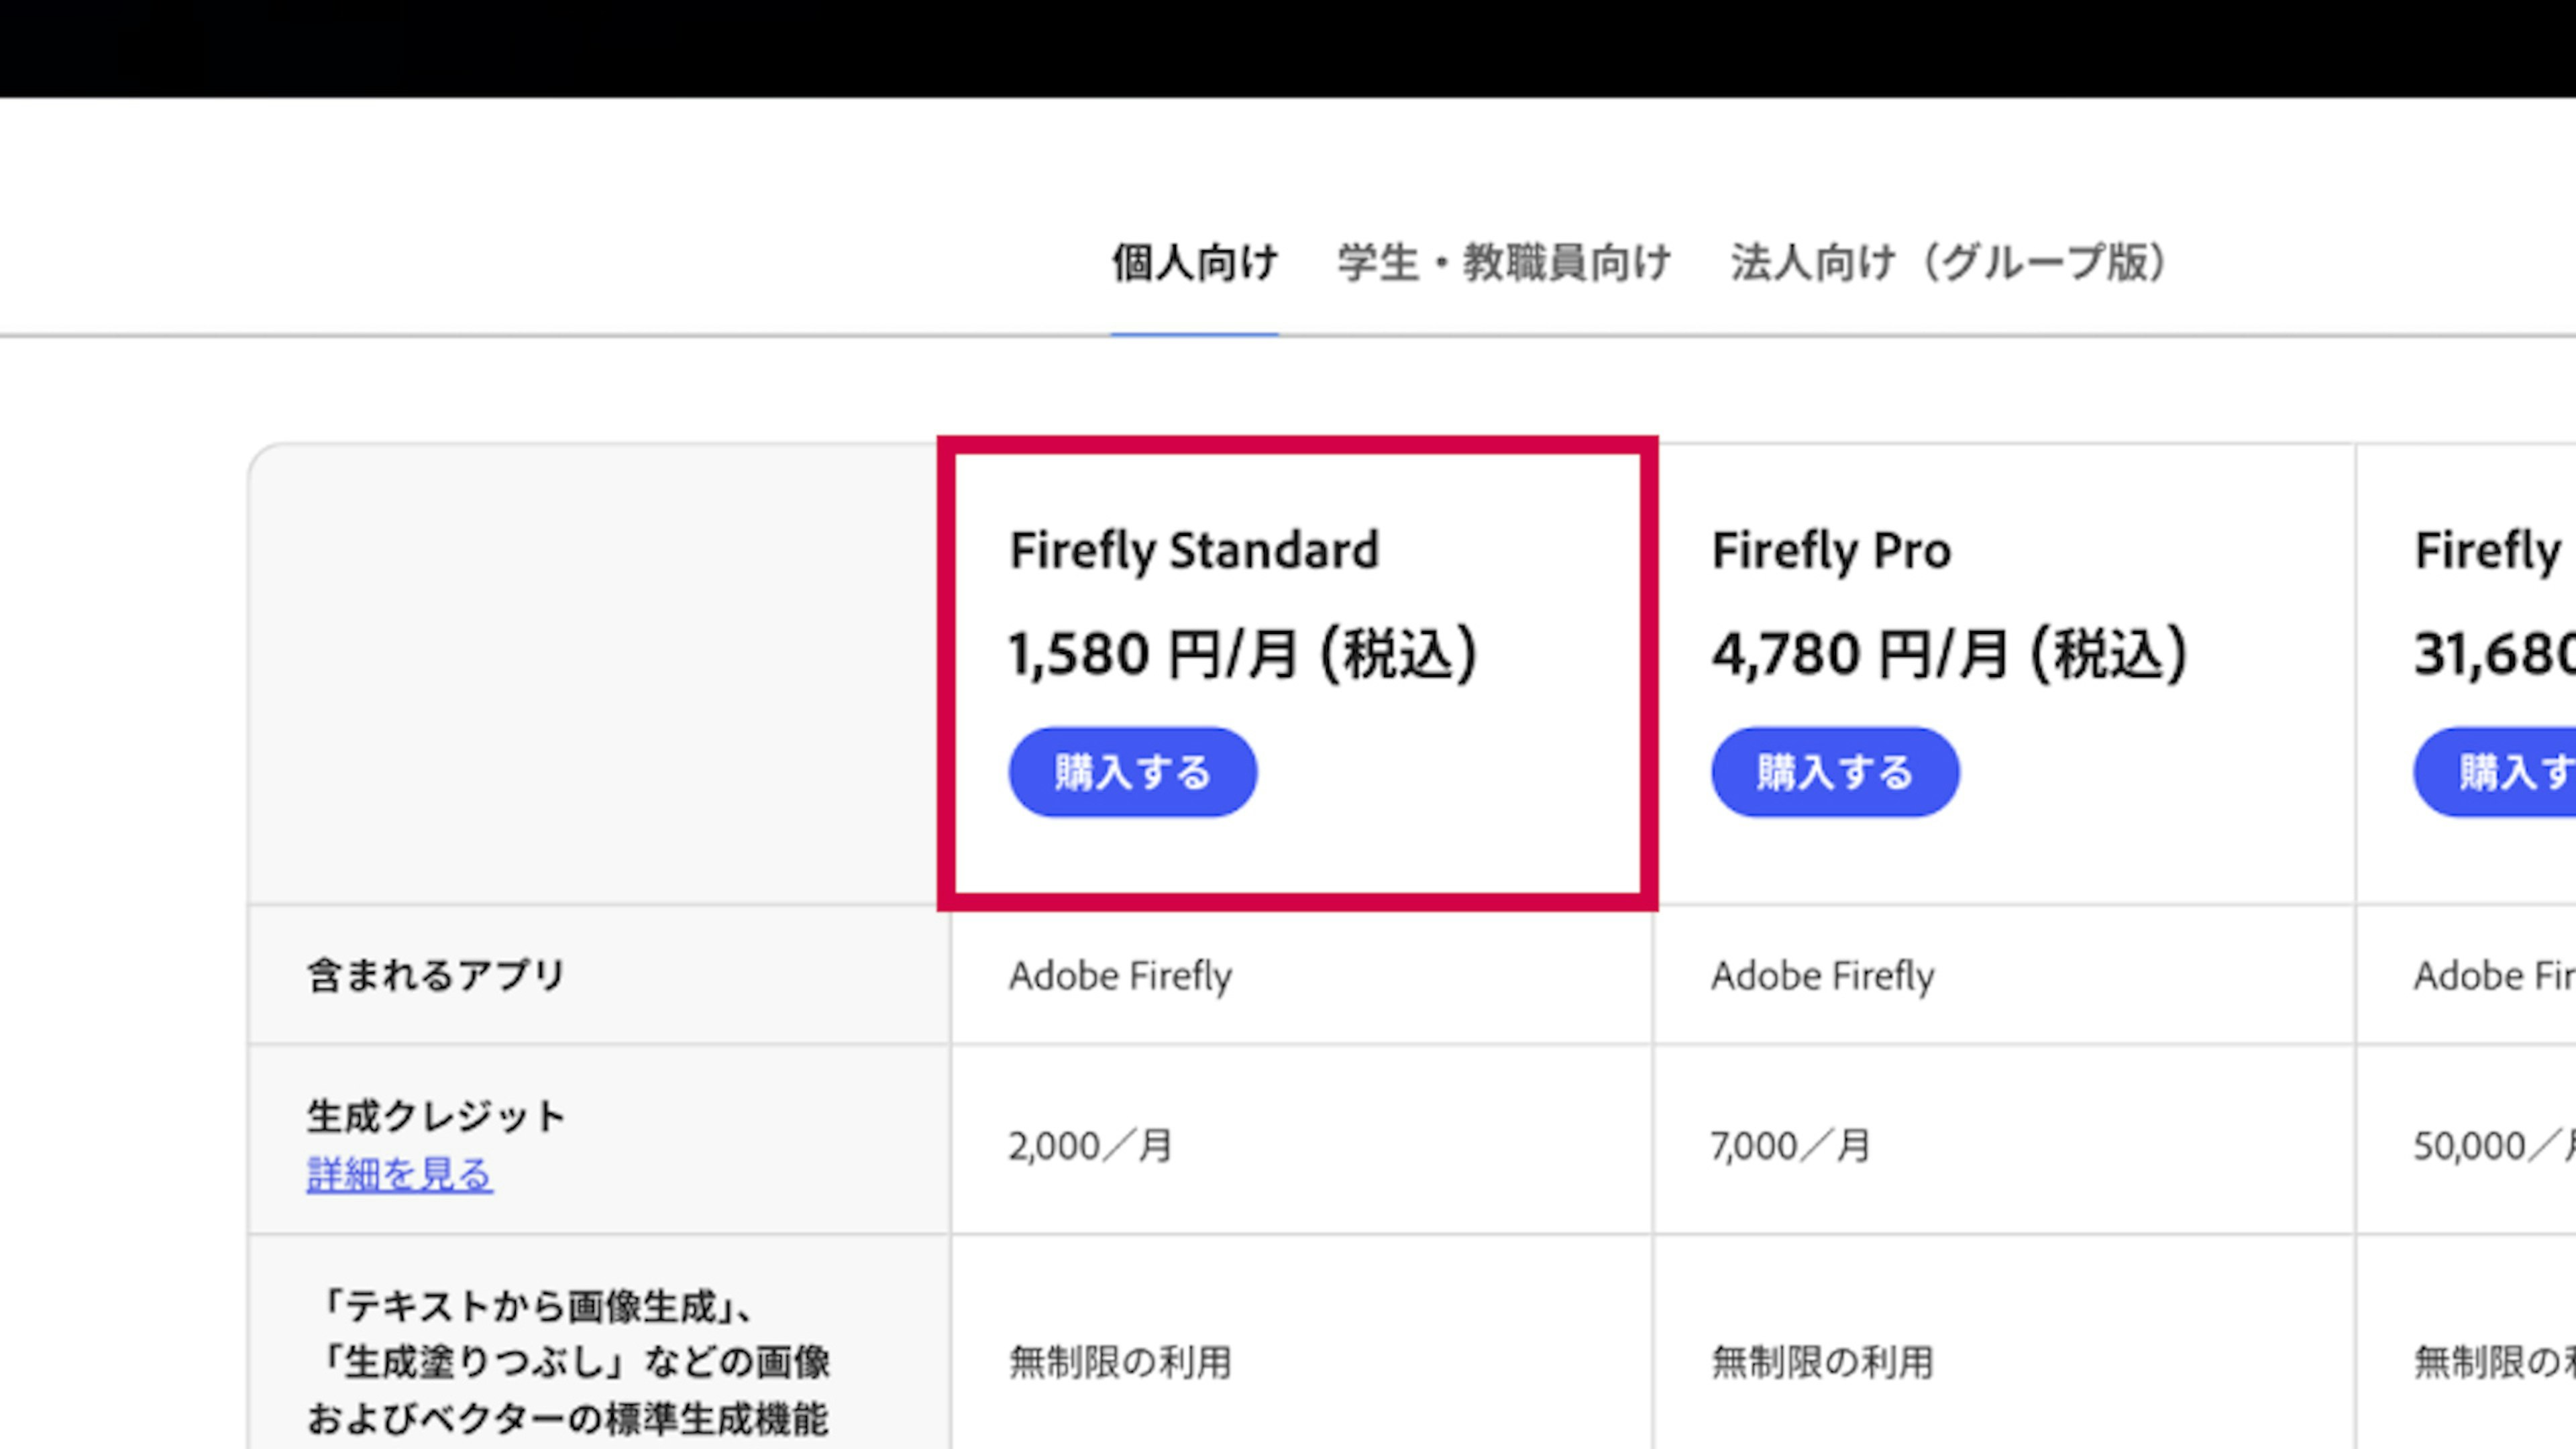Click the Firefly Standard plan heading
Viewport: 2576px width, 1449px height.
tap(1194, 550)
